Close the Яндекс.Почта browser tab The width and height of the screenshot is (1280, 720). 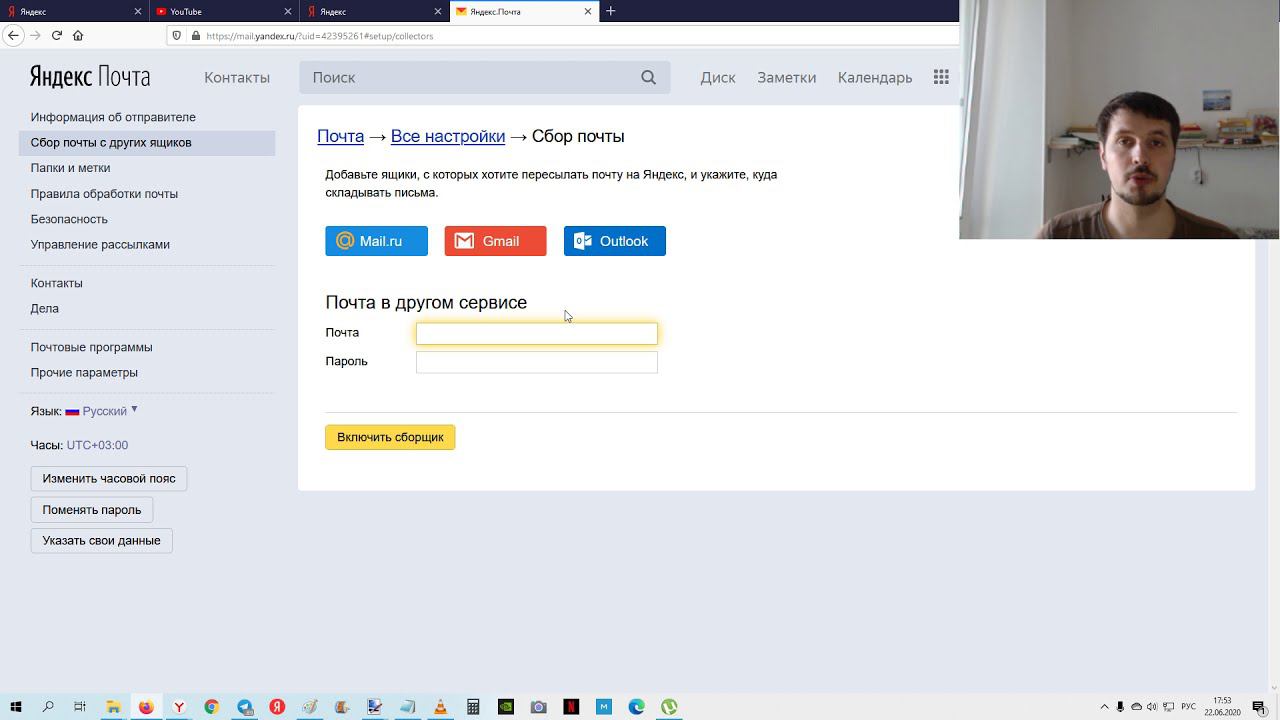point(588,11)
